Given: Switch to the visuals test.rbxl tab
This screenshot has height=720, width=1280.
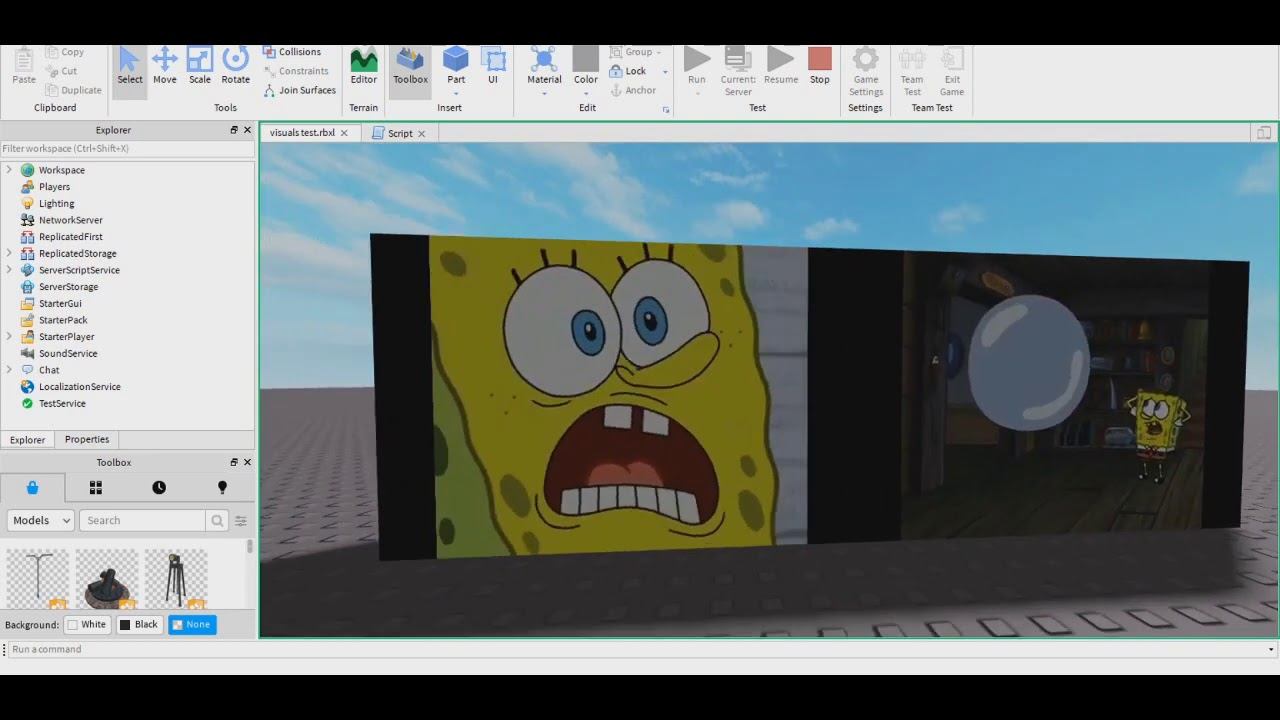Looking at the screenshot, I should pyautogui.click(x=302, y=133).
